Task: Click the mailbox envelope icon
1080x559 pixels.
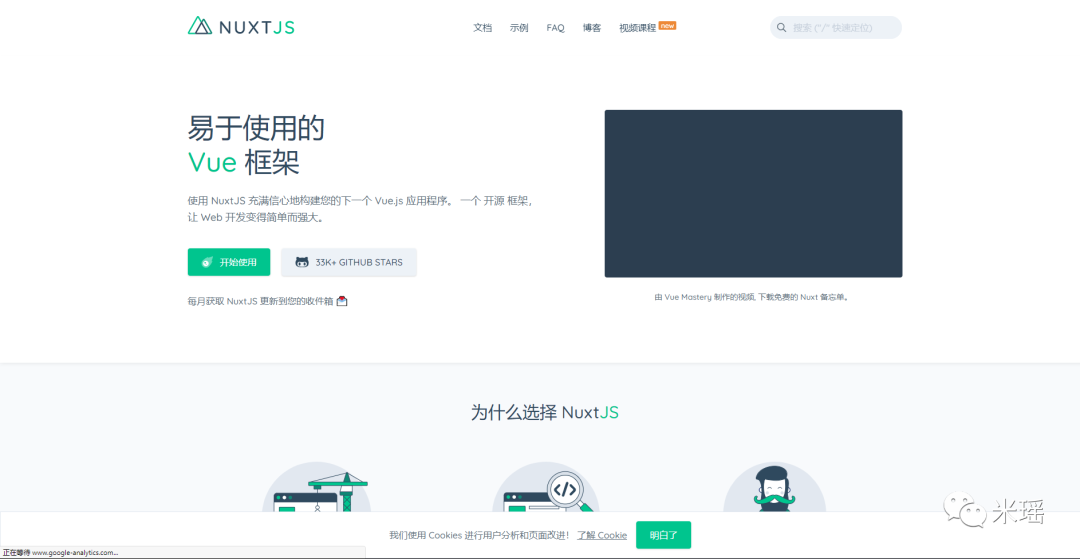Action: [x=342, y=301]
